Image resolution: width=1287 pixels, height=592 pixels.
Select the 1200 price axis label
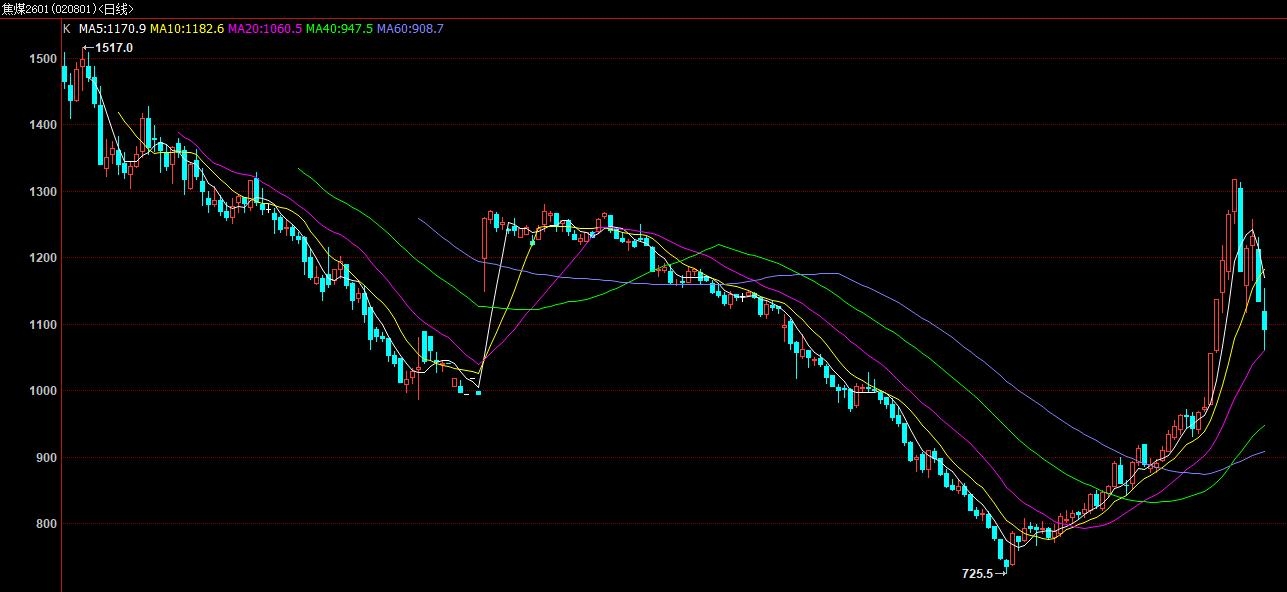click(x=43, y=258)
